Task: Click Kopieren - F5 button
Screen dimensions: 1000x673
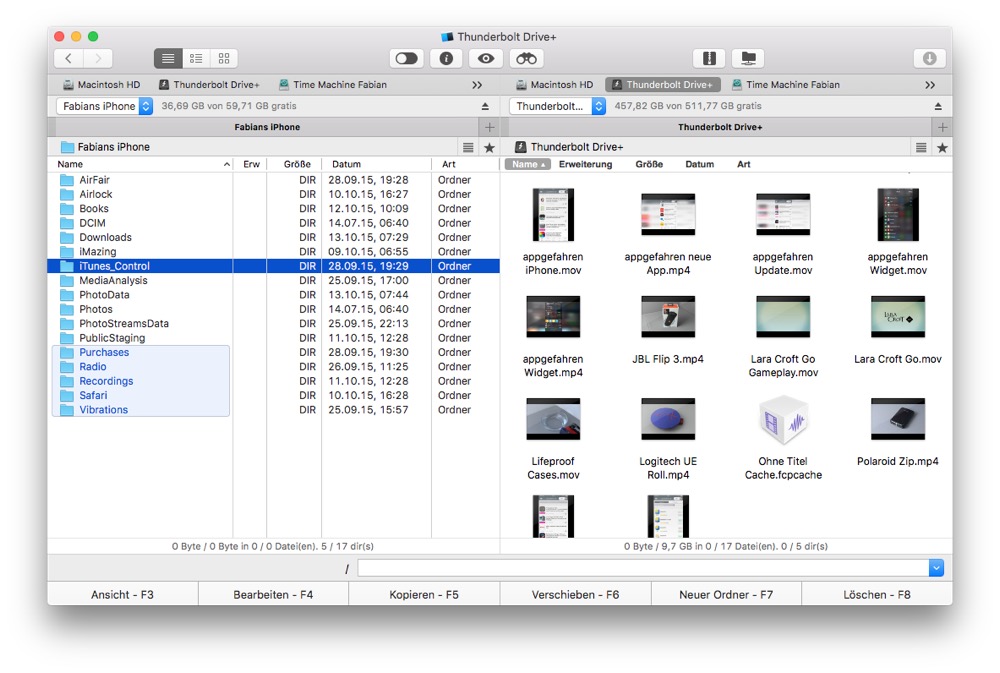Action: tap(424, 595)
